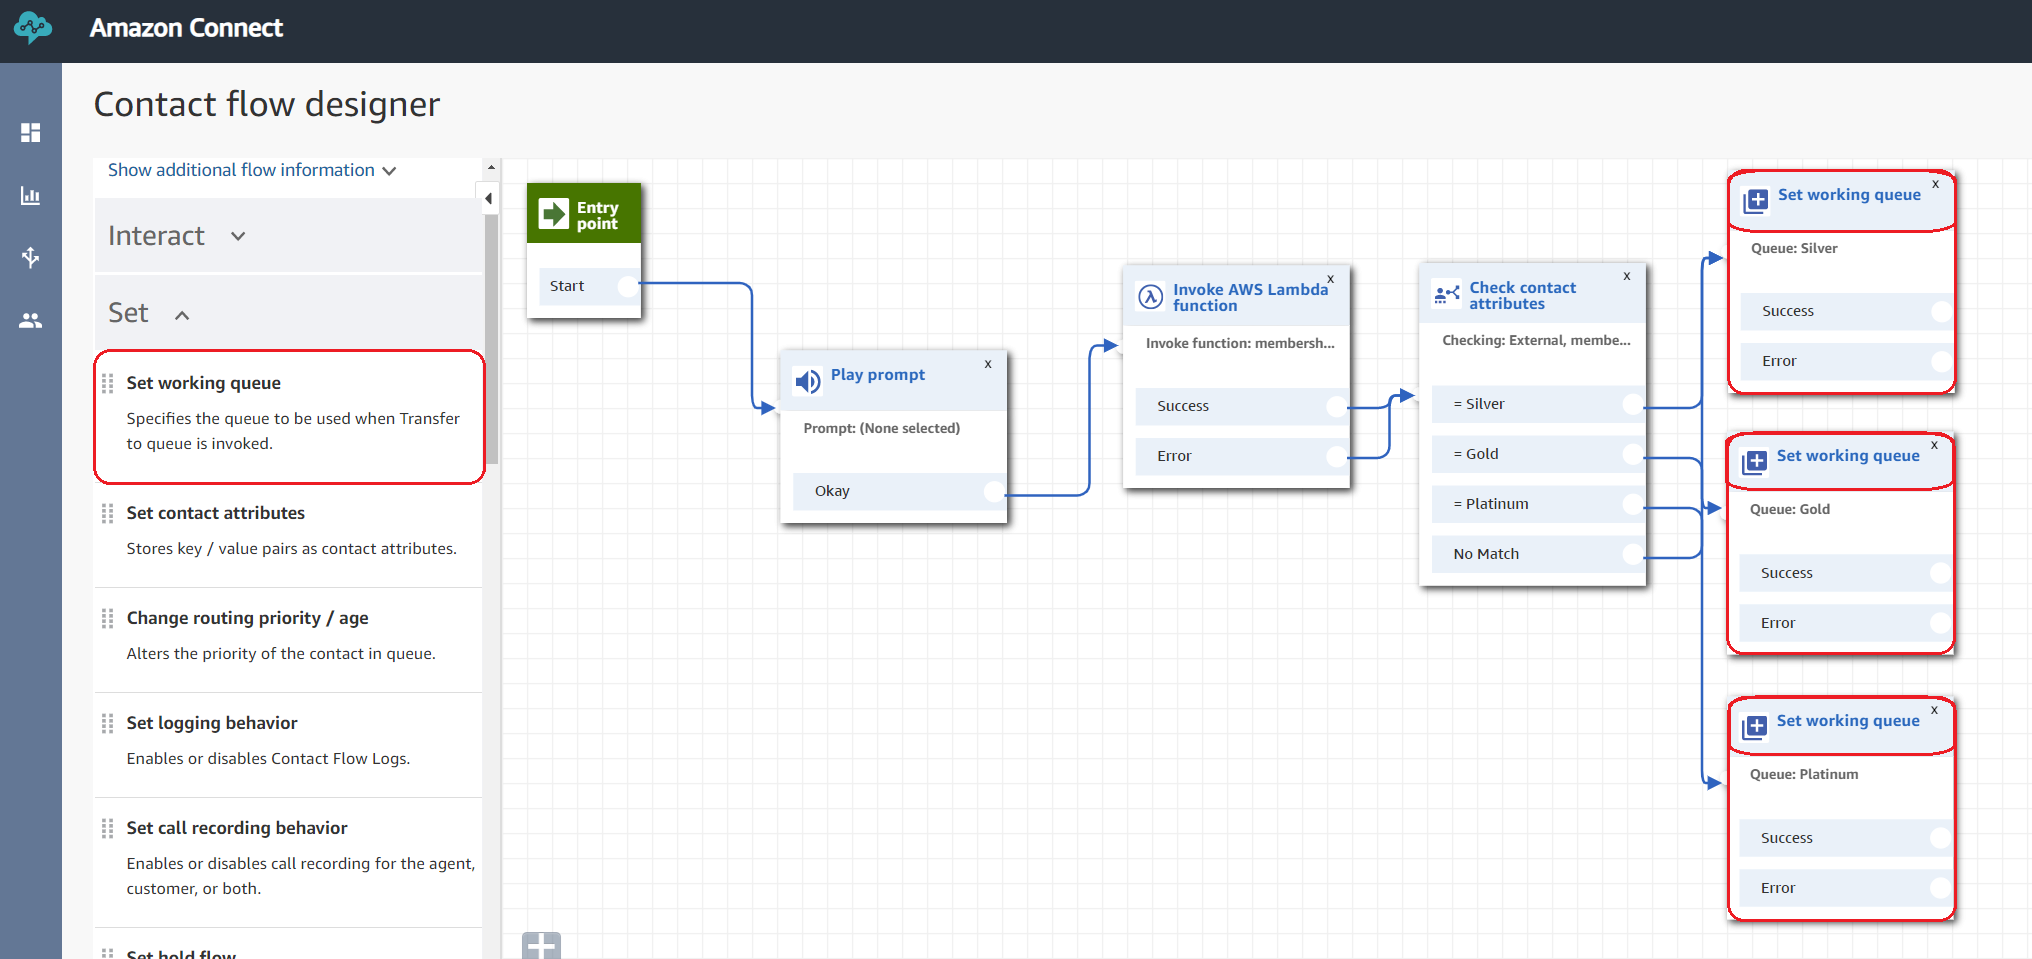Expand Show additional flow information
Image resolution: width=2032 pixels, height=959 pixels.
click(x=252, y=171)
